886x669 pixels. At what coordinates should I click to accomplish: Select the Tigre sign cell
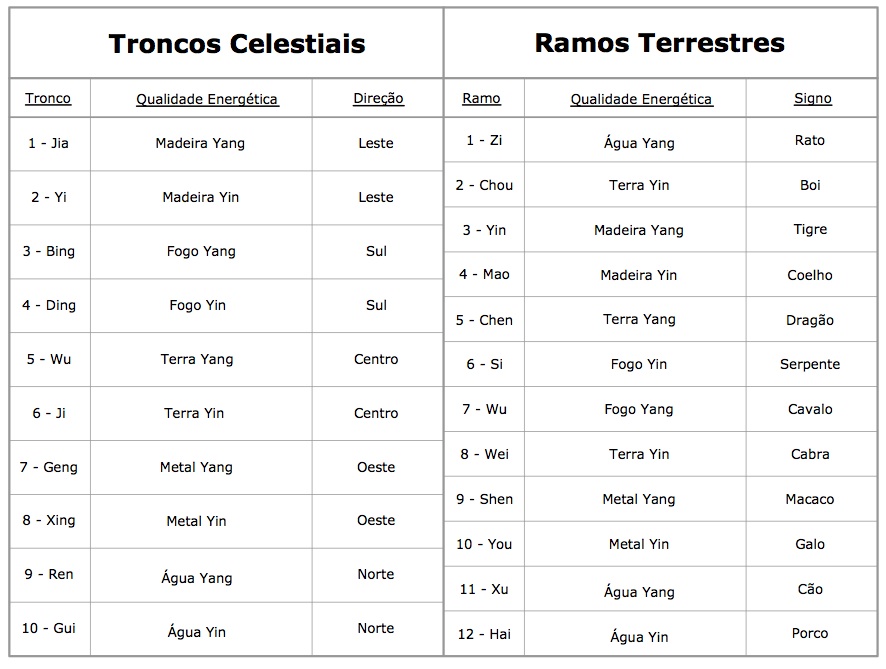point(809,229)
